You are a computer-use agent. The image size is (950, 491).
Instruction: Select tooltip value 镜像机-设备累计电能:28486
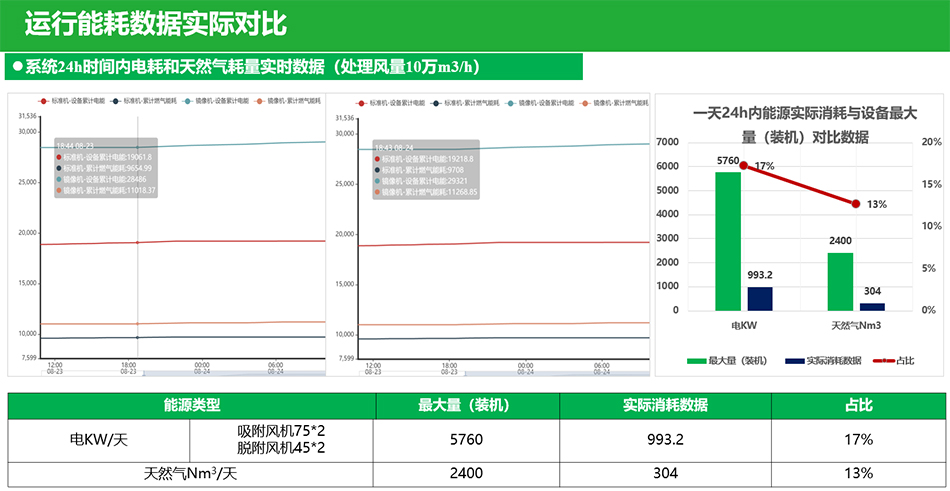point(101,179)
